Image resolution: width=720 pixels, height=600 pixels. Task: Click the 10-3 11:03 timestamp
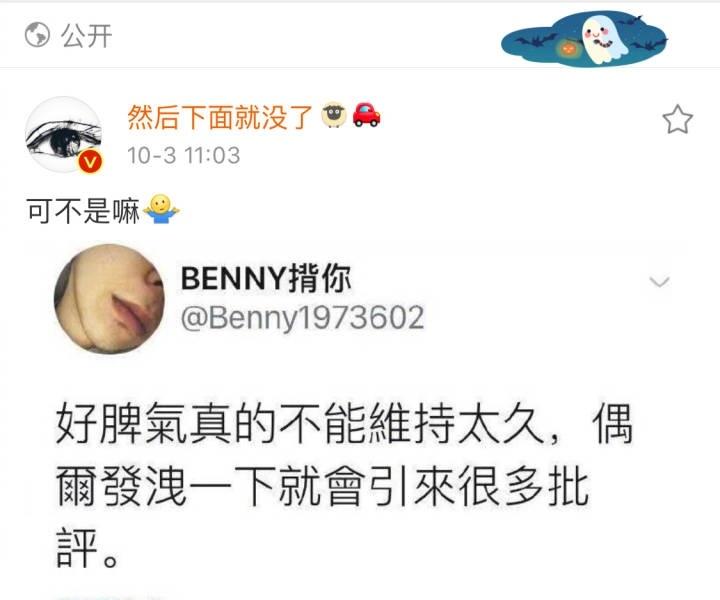[x=184, y=155]
